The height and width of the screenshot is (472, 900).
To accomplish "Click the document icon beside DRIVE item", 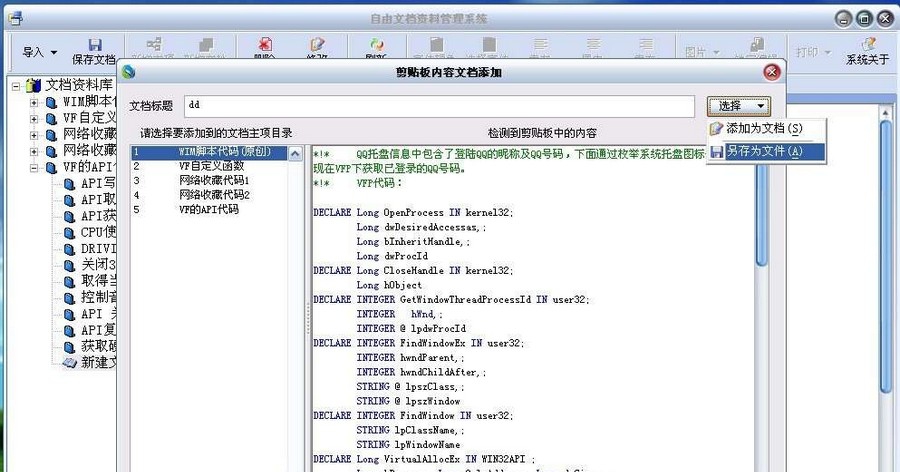I will tap(69, 250).
